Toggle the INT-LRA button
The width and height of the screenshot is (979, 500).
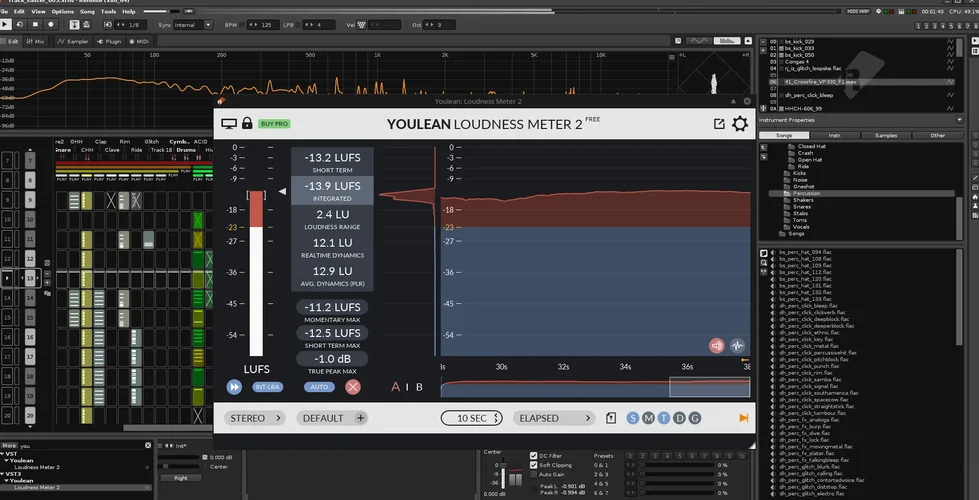click(267, 387)
